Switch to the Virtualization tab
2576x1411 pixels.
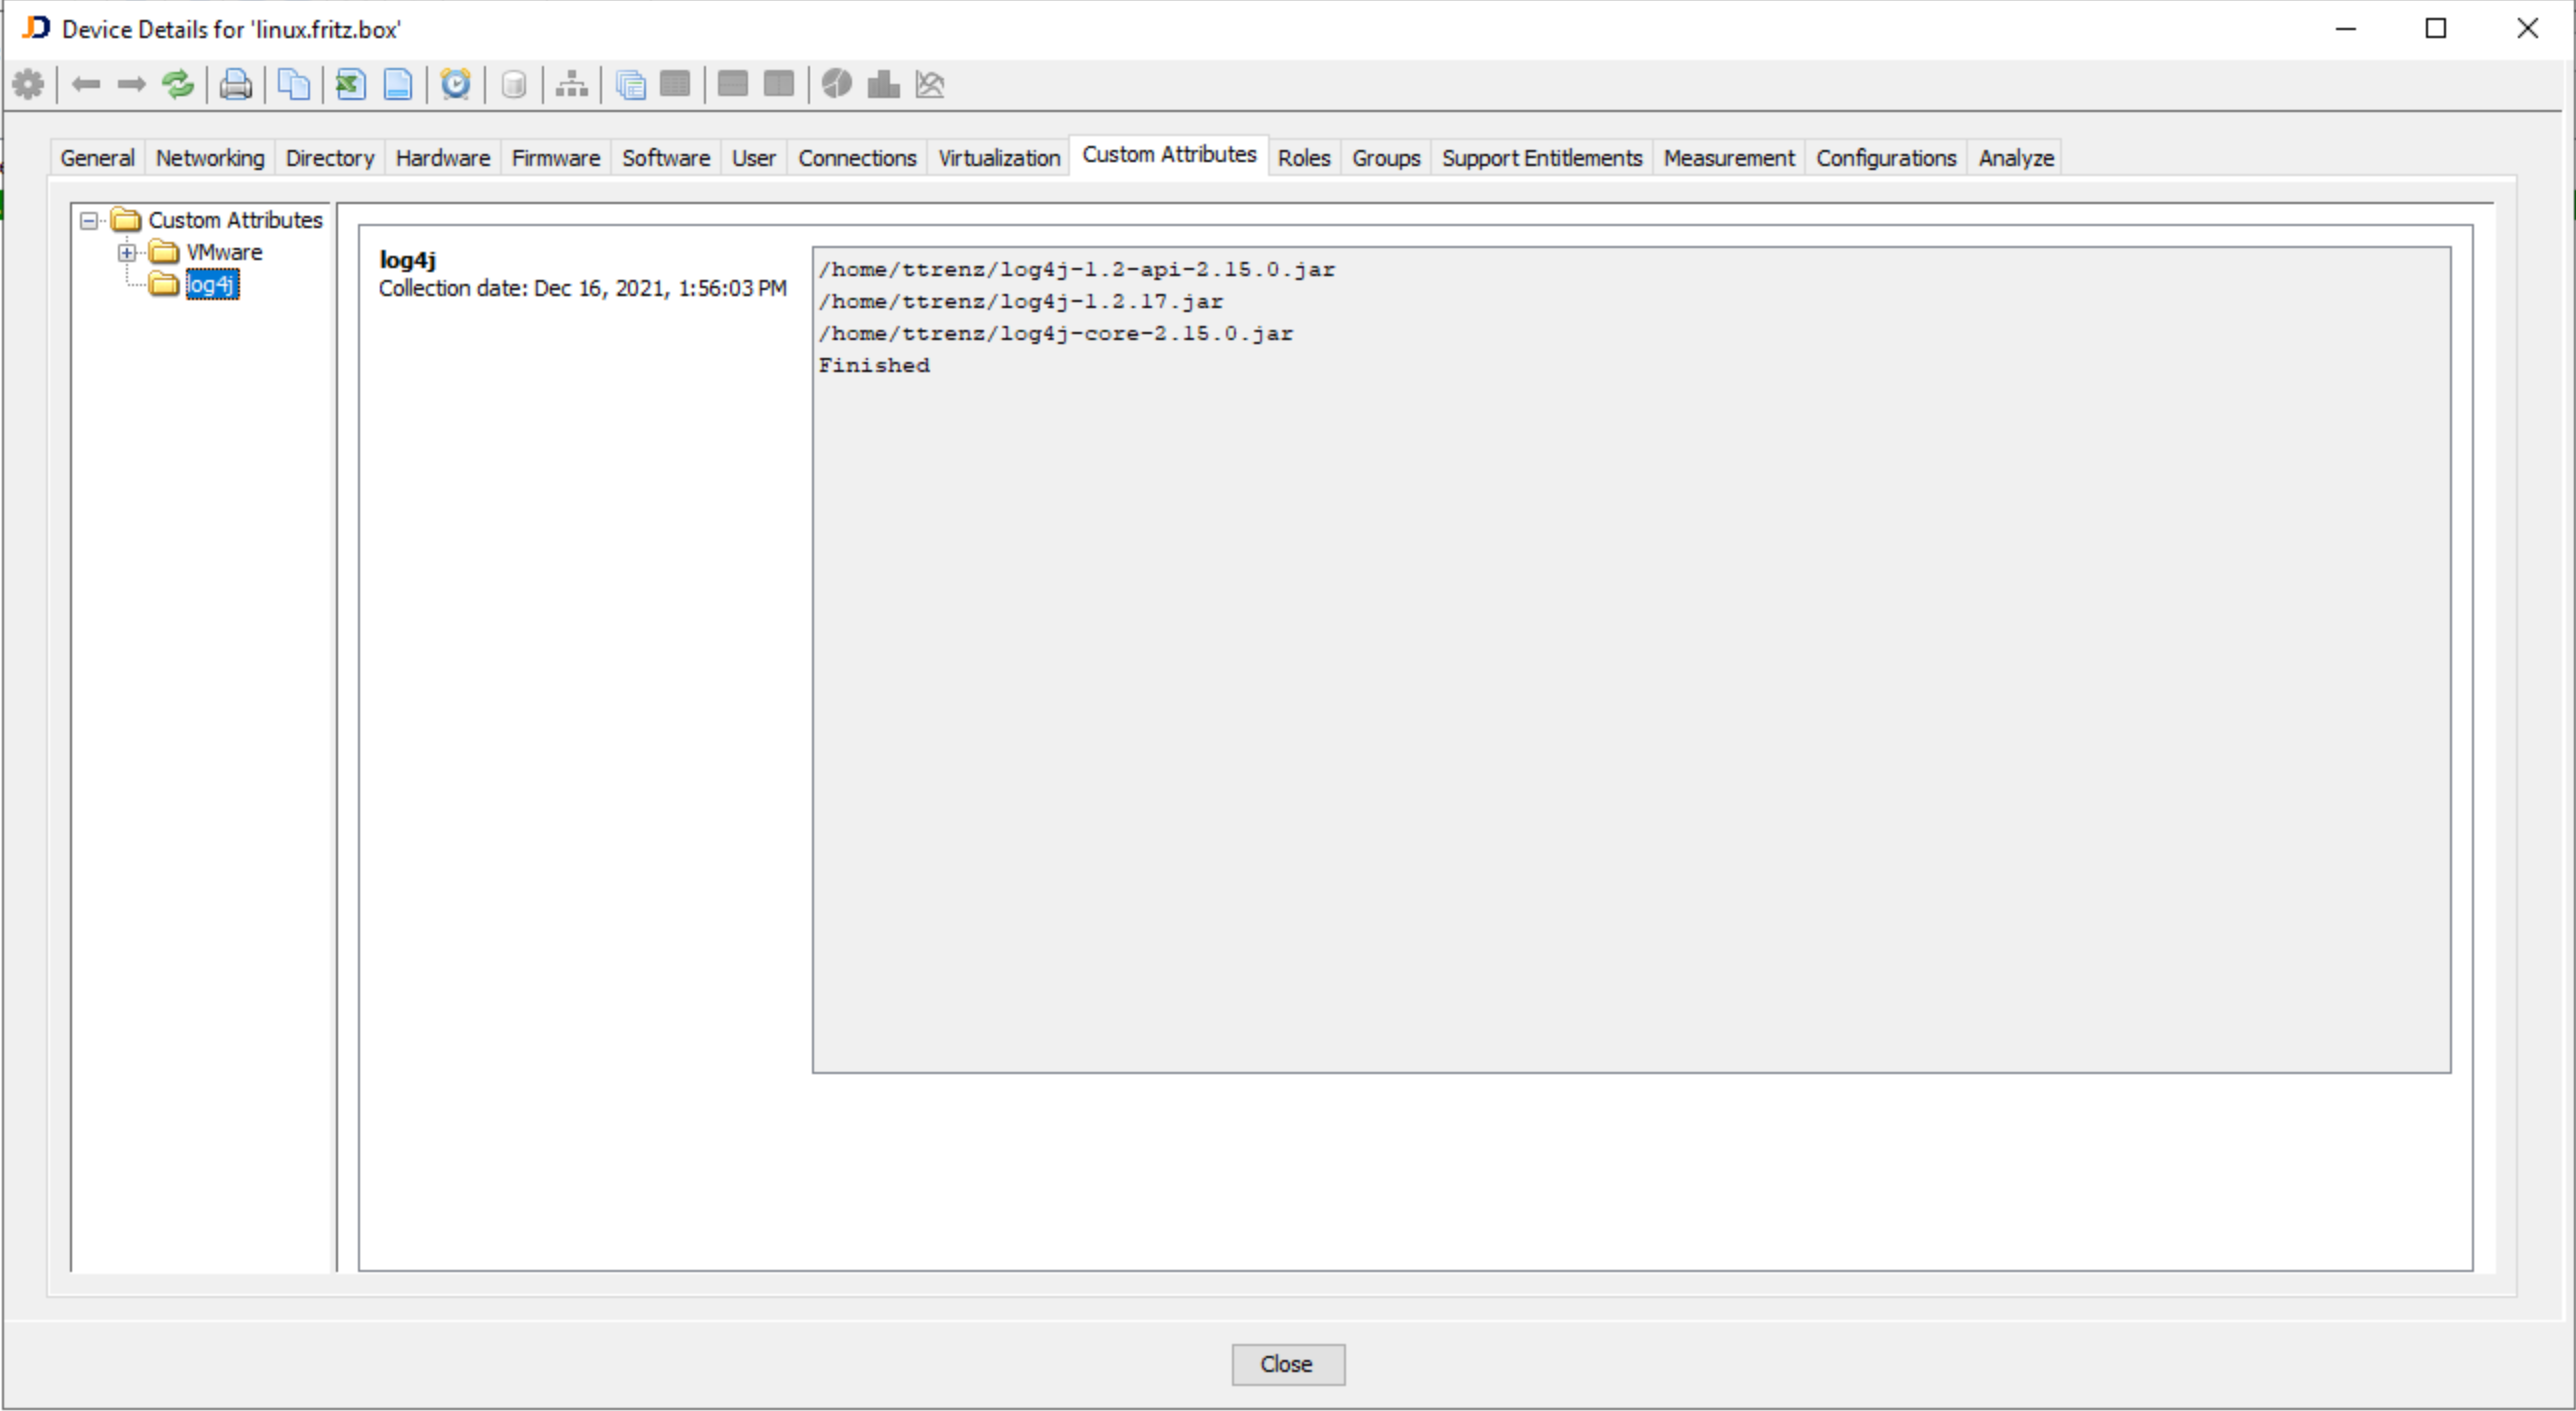point(998,157)
